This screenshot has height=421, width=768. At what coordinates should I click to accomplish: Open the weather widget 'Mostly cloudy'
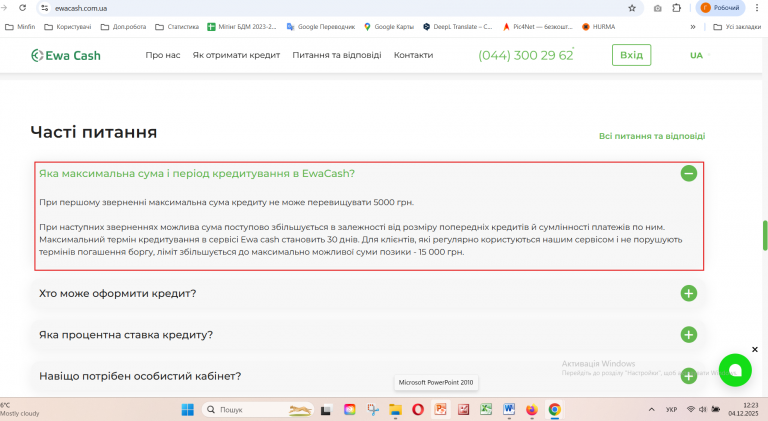pos(20,409)
